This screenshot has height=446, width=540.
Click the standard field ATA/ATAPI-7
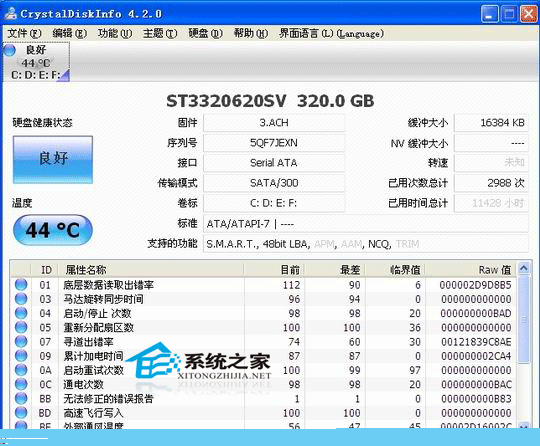pyautogui.click(x=366, y=224)
